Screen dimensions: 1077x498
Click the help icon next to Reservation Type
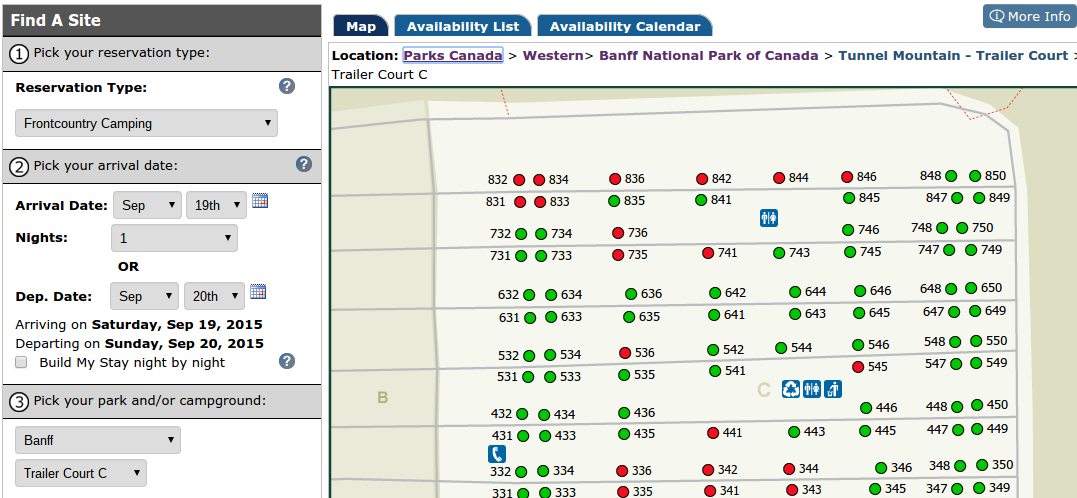coord(287,87)
